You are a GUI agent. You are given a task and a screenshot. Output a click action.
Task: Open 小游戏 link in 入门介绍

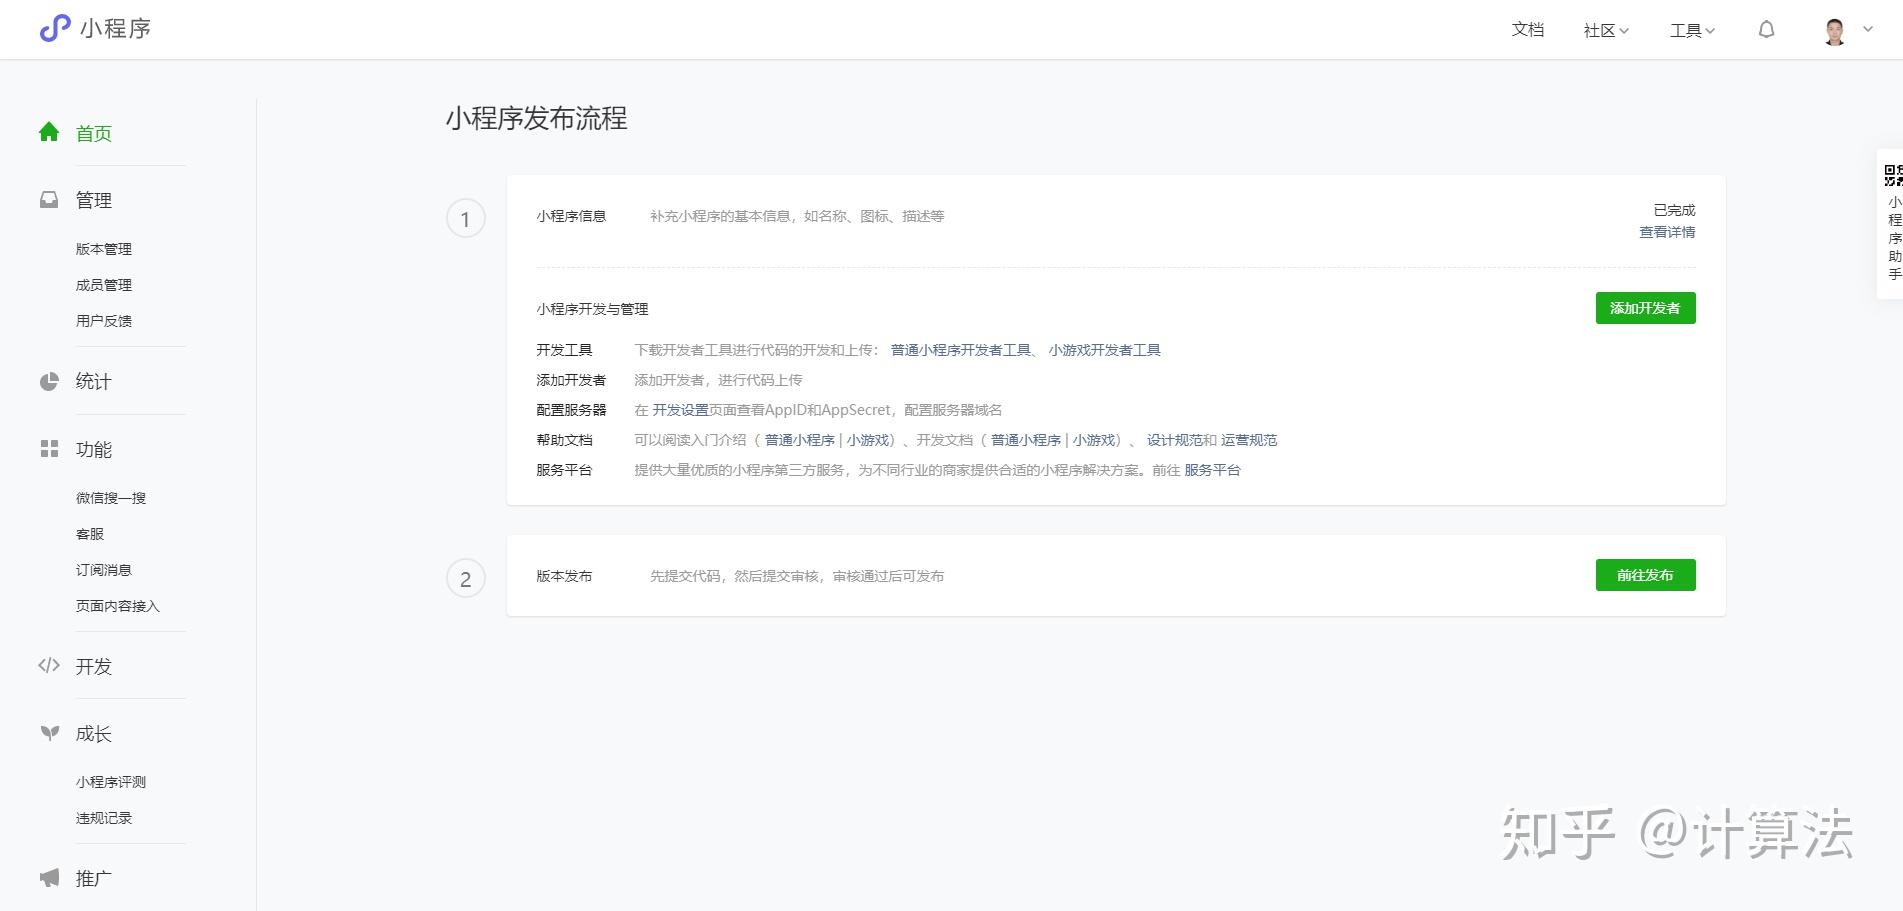coord(868,440)
